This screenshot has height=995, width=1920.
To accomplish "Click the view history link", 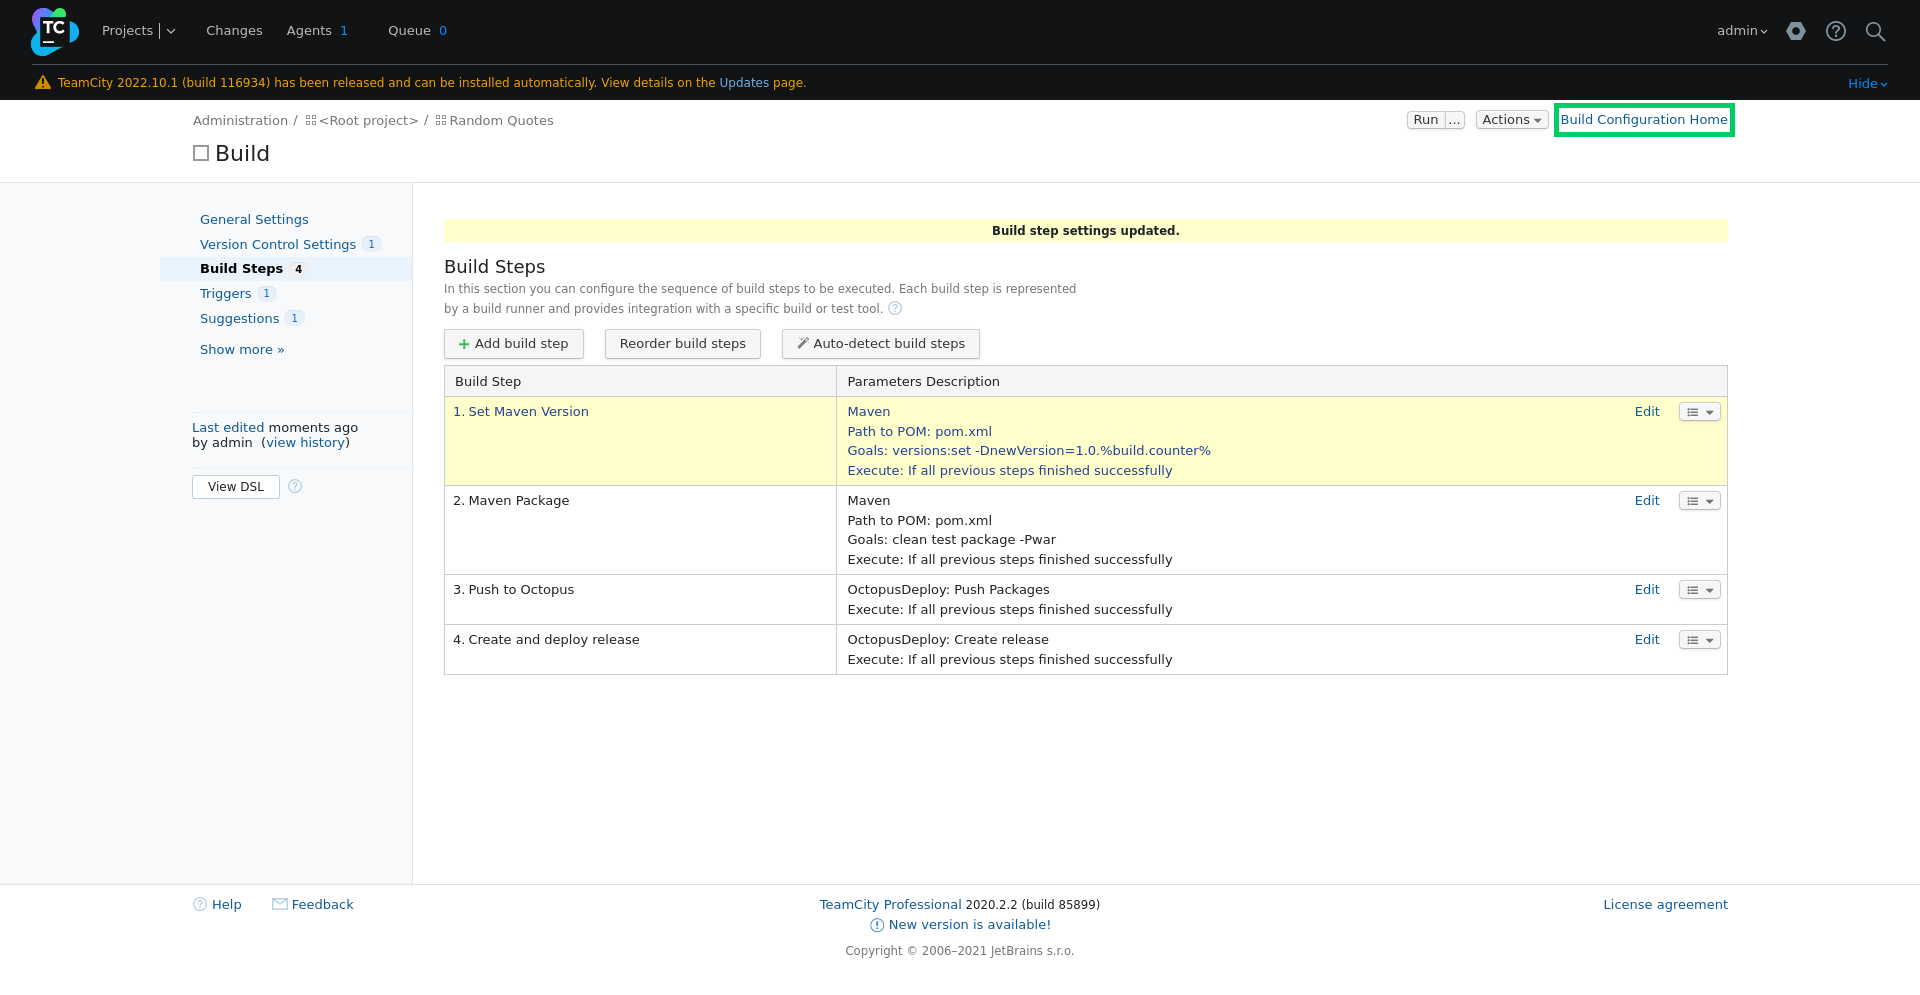I will 305,443.
